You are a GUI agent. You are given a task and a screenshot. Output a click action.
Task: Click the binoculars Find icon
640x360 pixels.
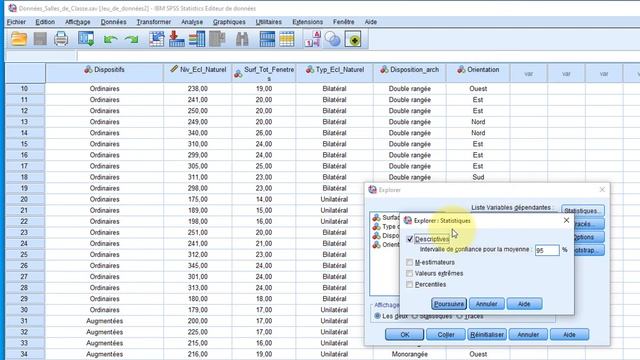click(x=242, y=39)
